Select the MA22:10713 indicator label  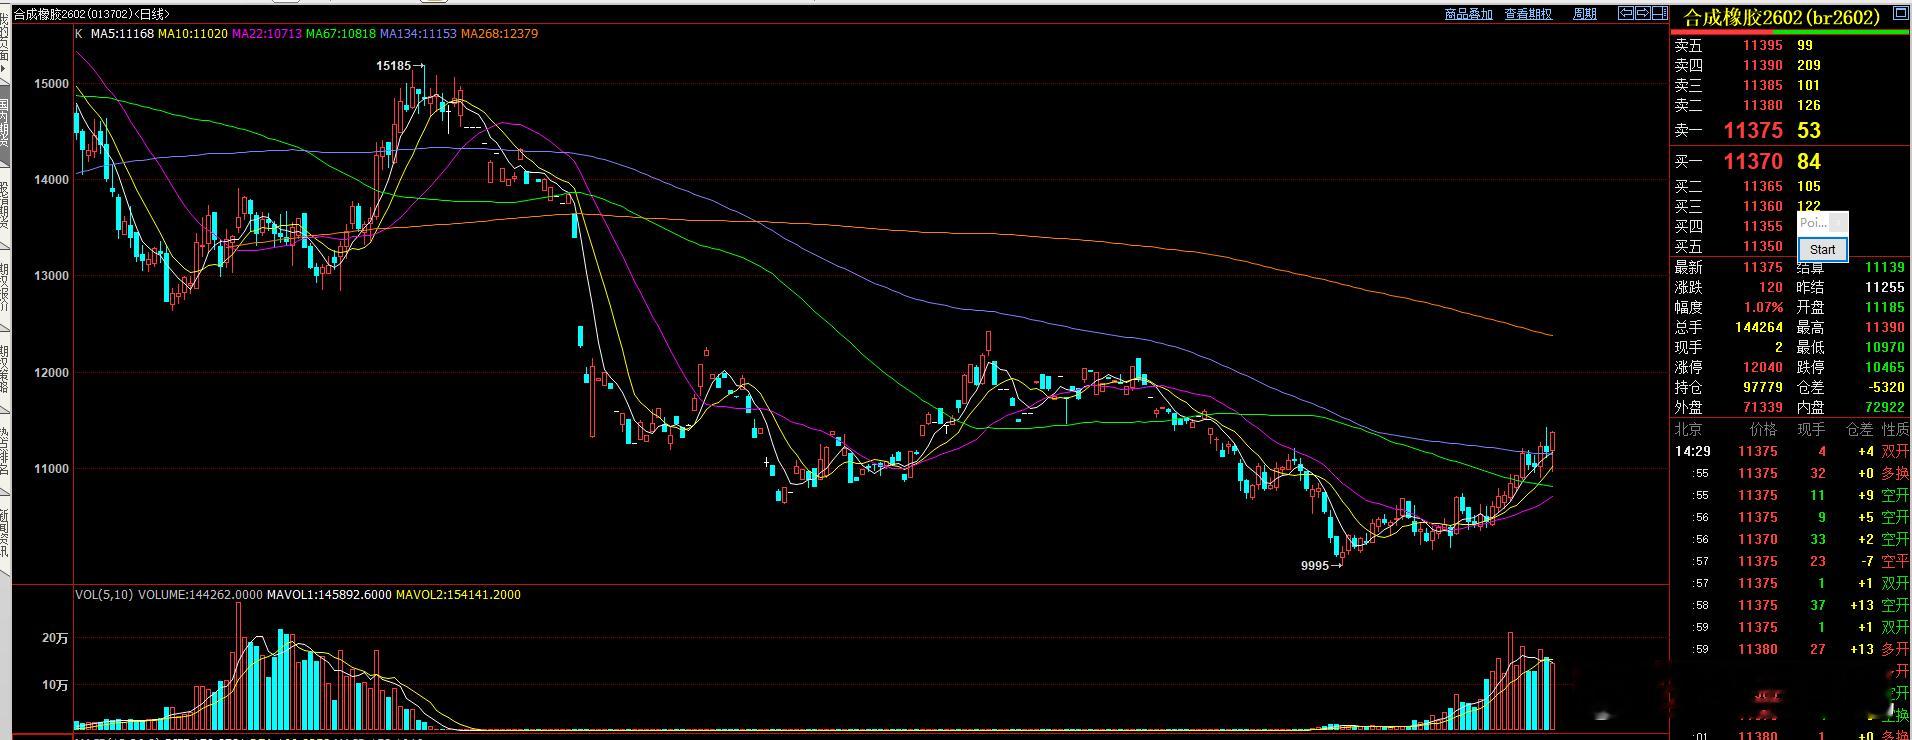267,34
